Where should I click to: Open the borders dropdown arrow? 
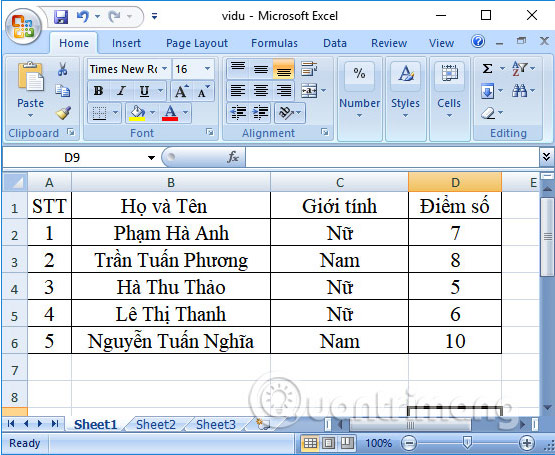click(x=115, y=113)
